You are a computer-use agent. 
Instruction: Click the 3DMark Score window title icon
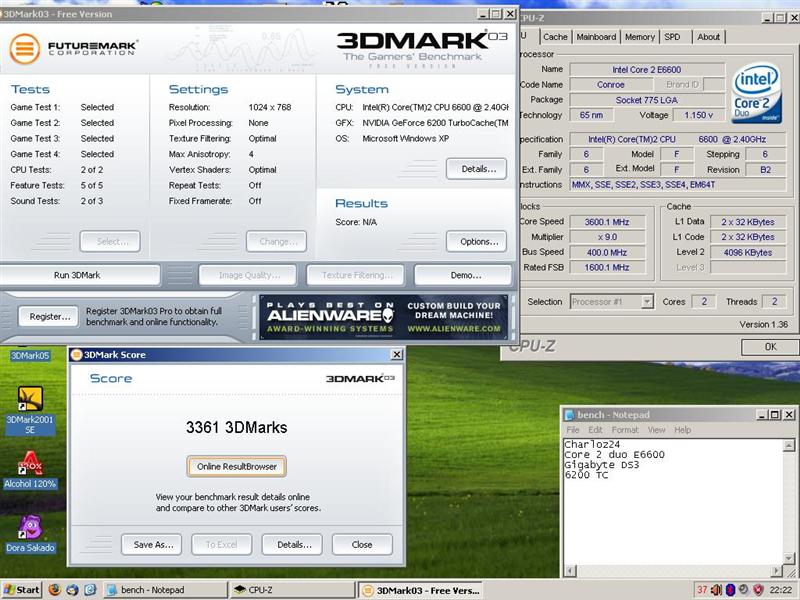[77, 355]
